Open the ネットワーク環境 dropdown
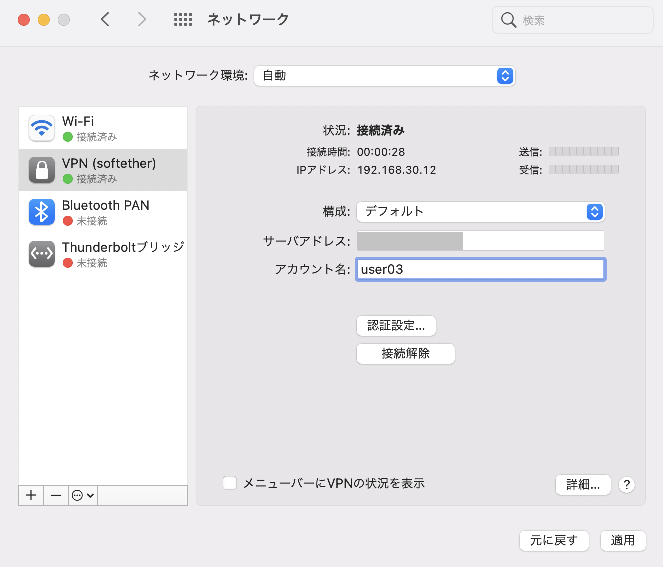The image size is (663, 567). (x=384, y=76)
